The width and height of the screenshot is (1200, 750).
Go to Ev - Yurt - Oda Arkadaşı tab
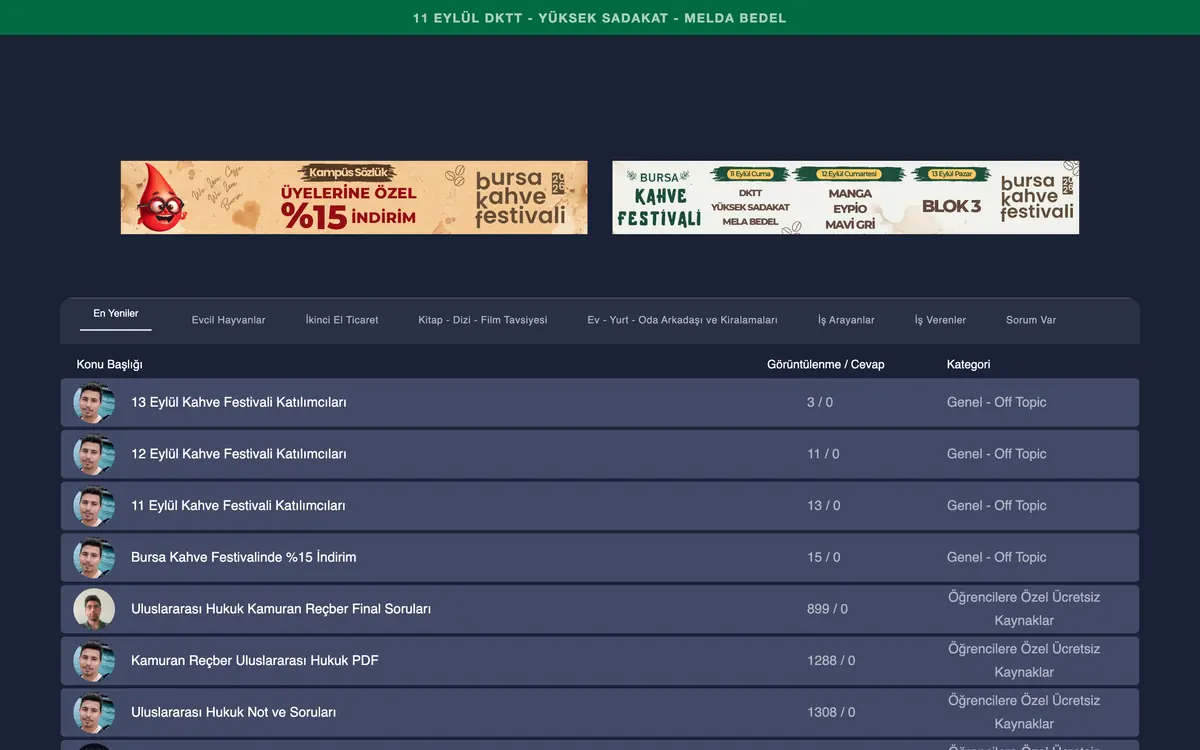coord(682,320)
